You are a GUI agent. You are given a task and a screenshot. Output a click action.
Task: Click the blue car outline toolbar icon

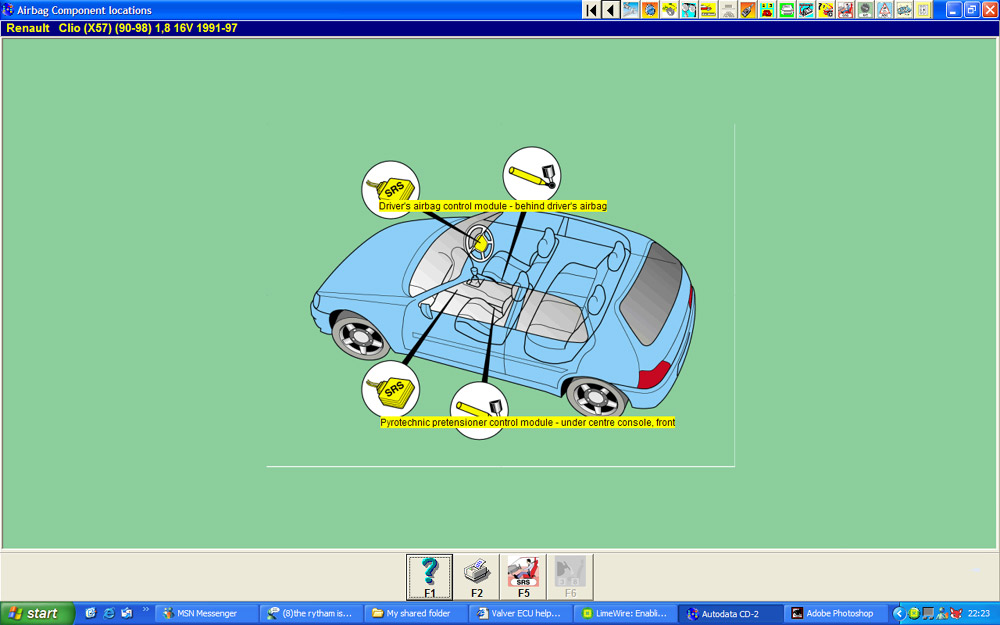tap(904, 10)
